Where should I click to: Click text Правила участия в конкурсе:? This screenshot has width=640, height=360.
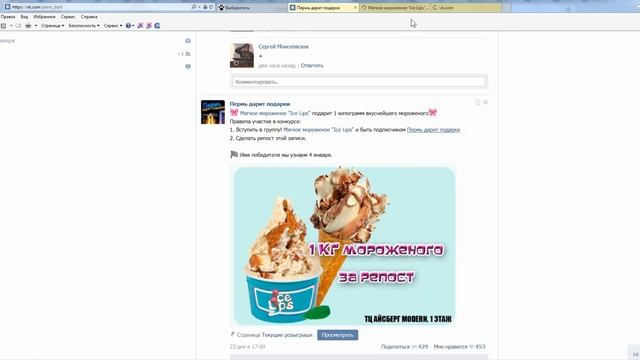[265, 121]
